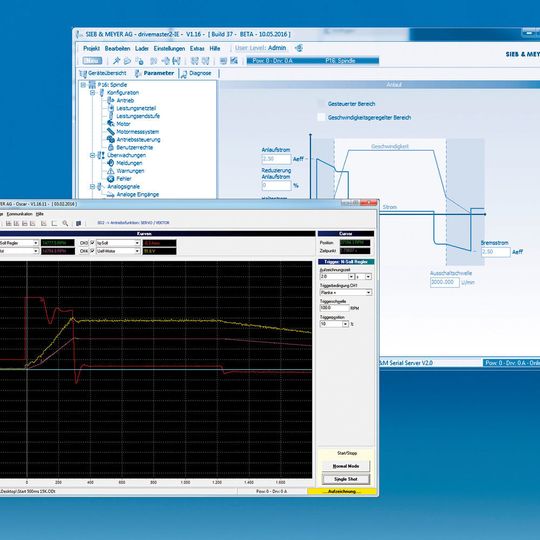Viewport: 540px width, 540px height.
Task: Open the Ueff-Motor channel dropdown
Action: pos(137,251)
